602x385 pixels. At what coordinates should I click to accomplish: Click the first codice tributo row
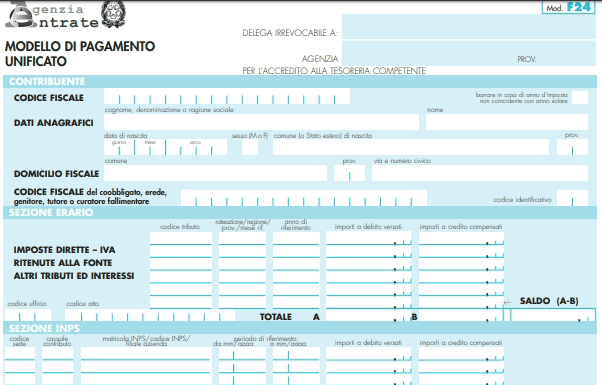click(181, 238)
